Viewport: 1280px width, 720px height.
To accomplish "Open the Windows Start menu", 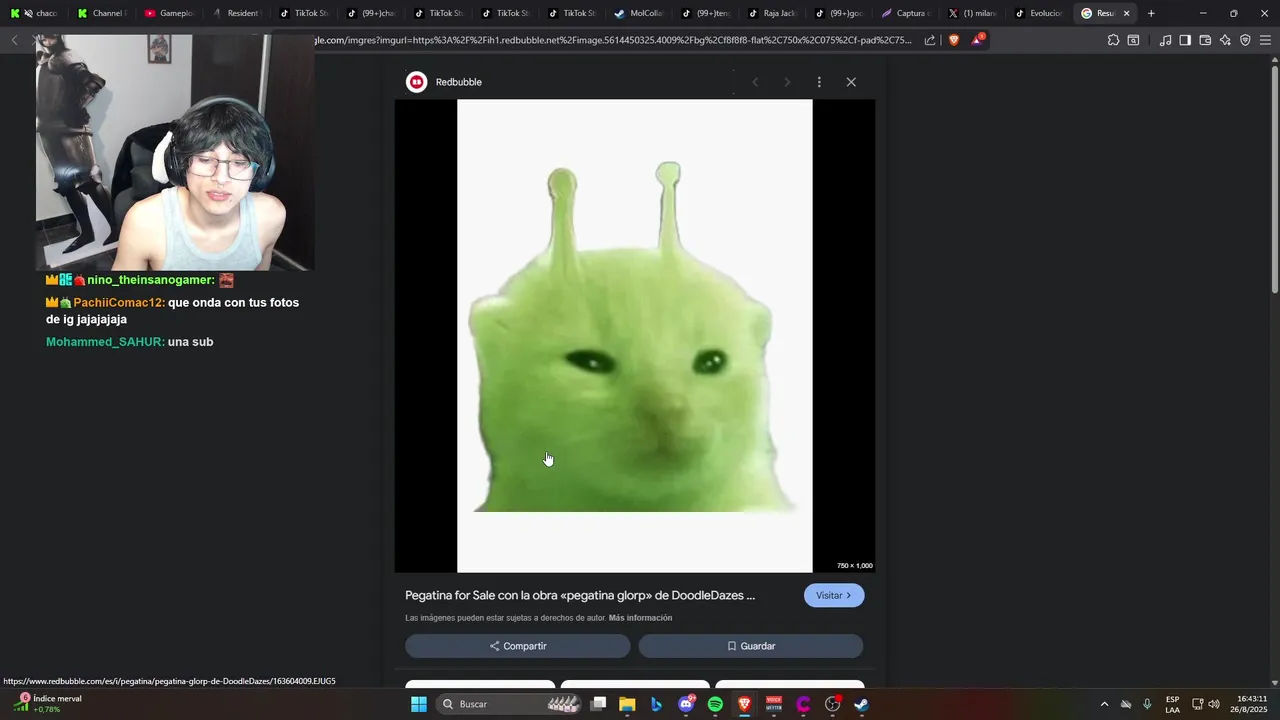I will click(x=419, y=704).
